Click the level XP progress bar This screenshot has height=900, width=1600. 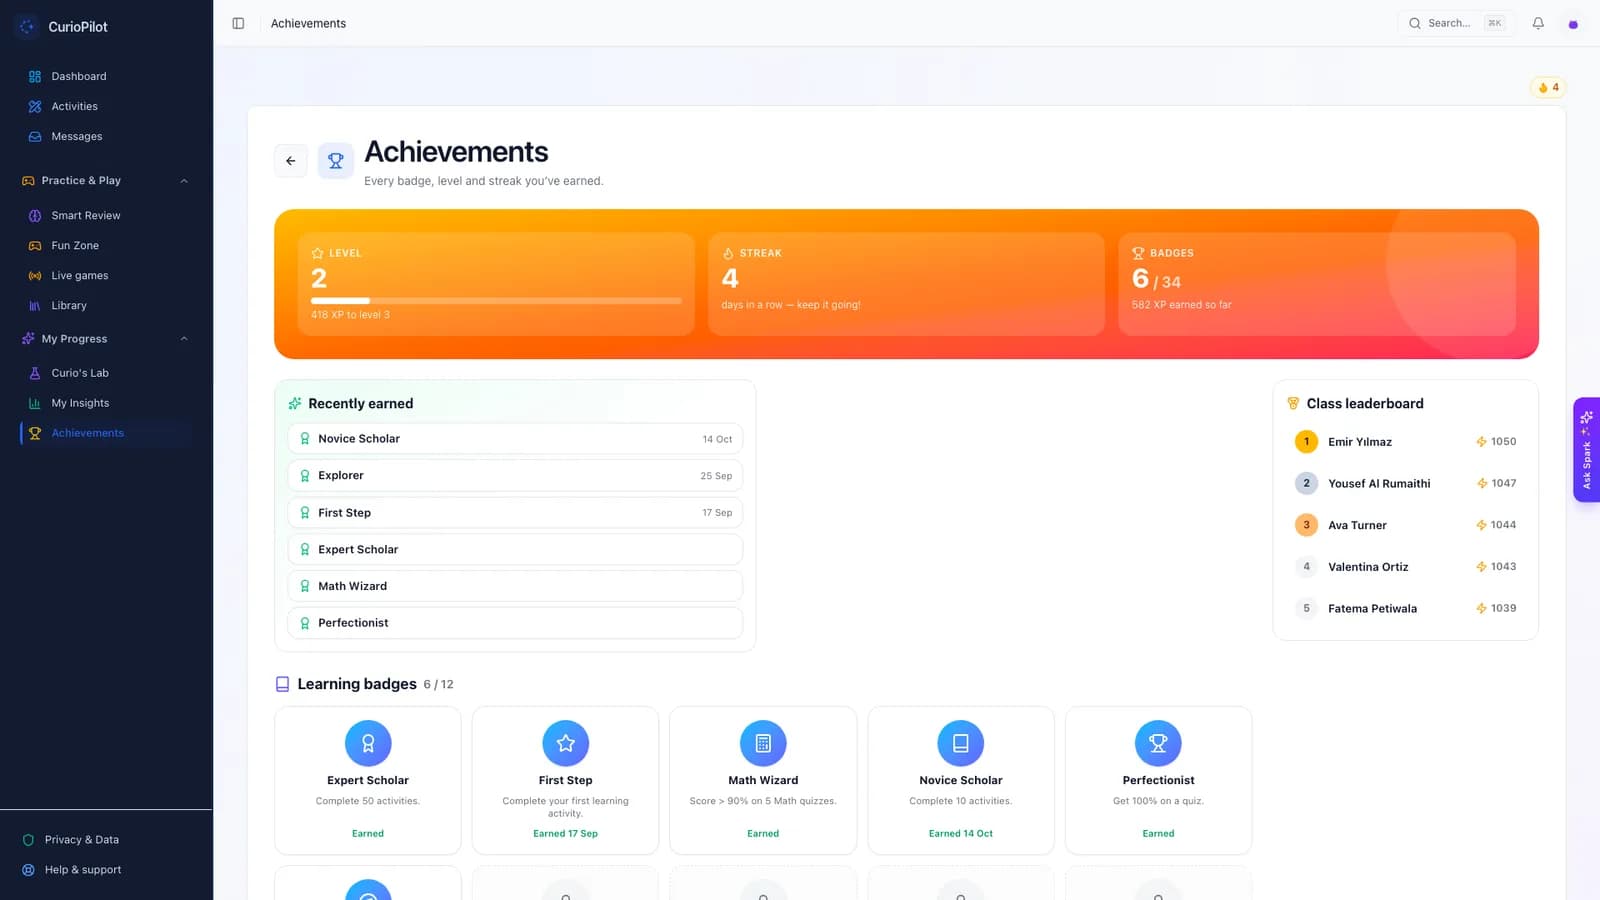click(496, 301)
